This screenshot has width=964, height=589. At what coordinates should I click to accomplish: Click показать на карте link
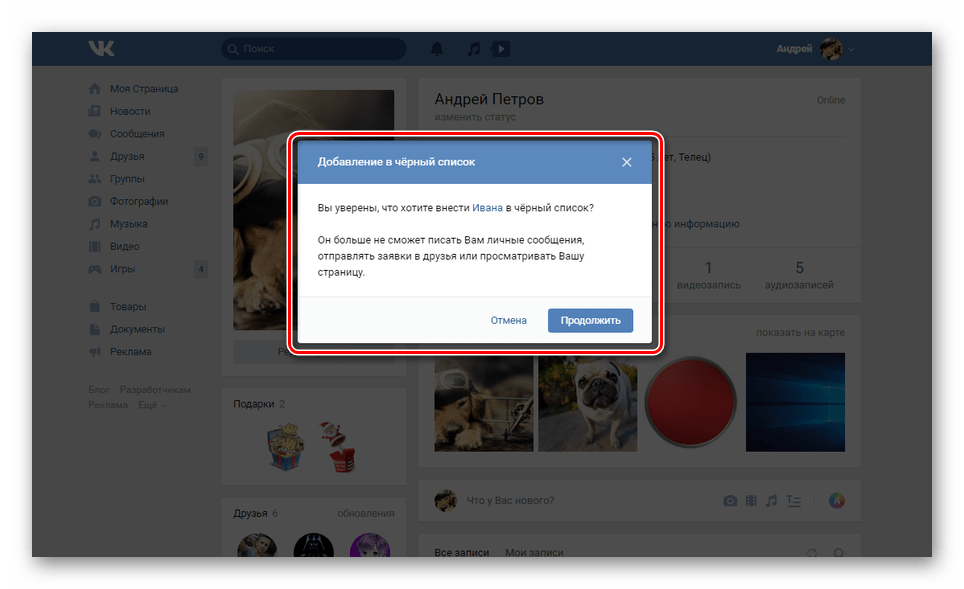coord(800,333)
